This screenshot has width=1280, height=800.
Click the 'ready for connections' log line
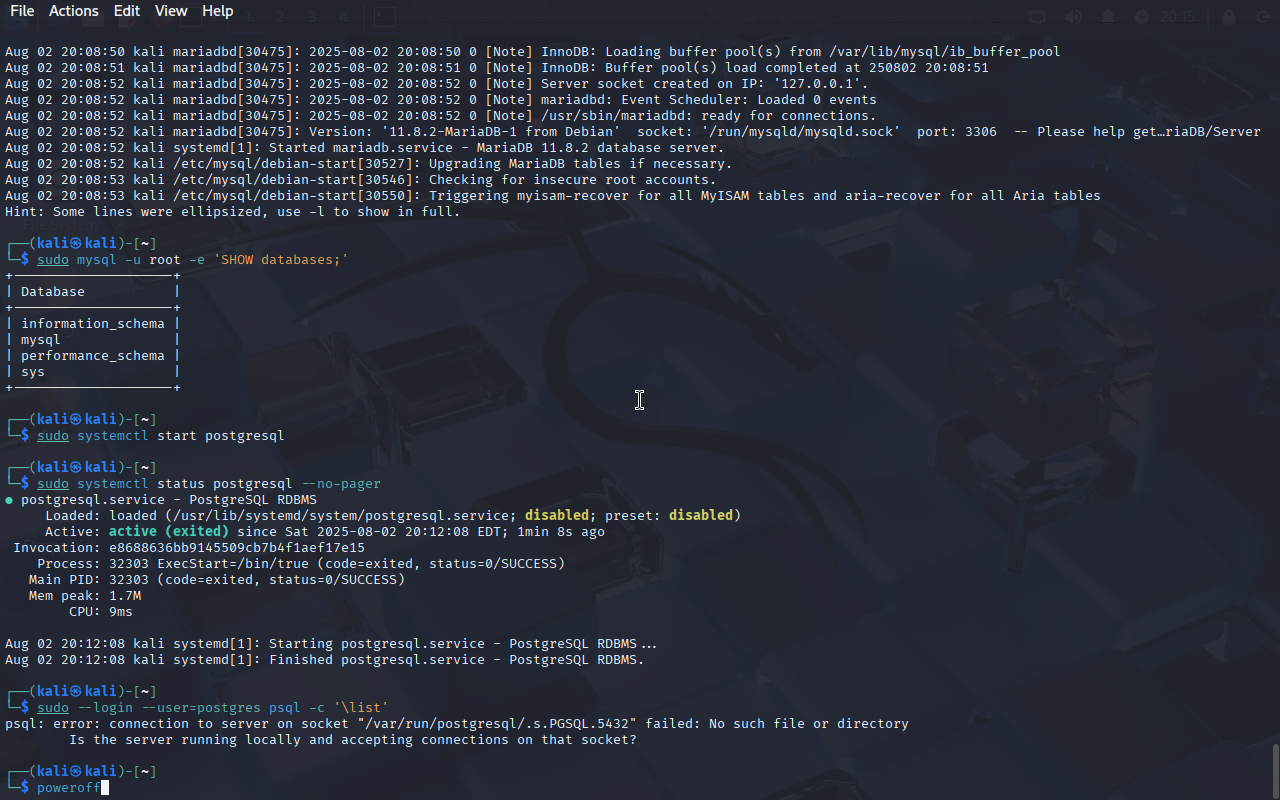441,116
